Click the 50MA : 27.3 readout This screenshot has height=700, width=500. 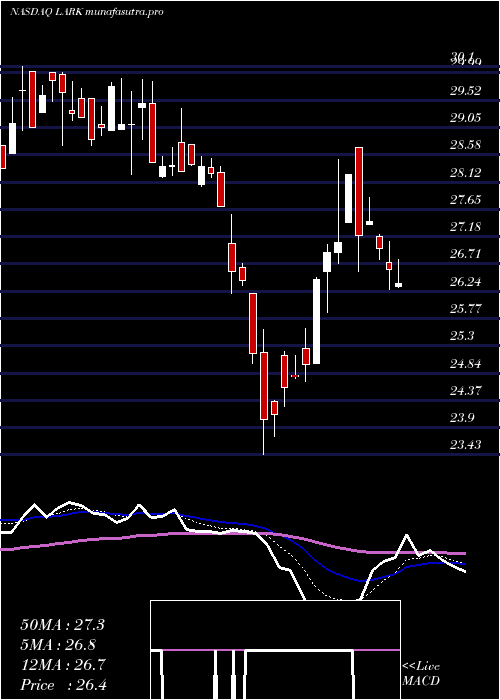[62, 625]
